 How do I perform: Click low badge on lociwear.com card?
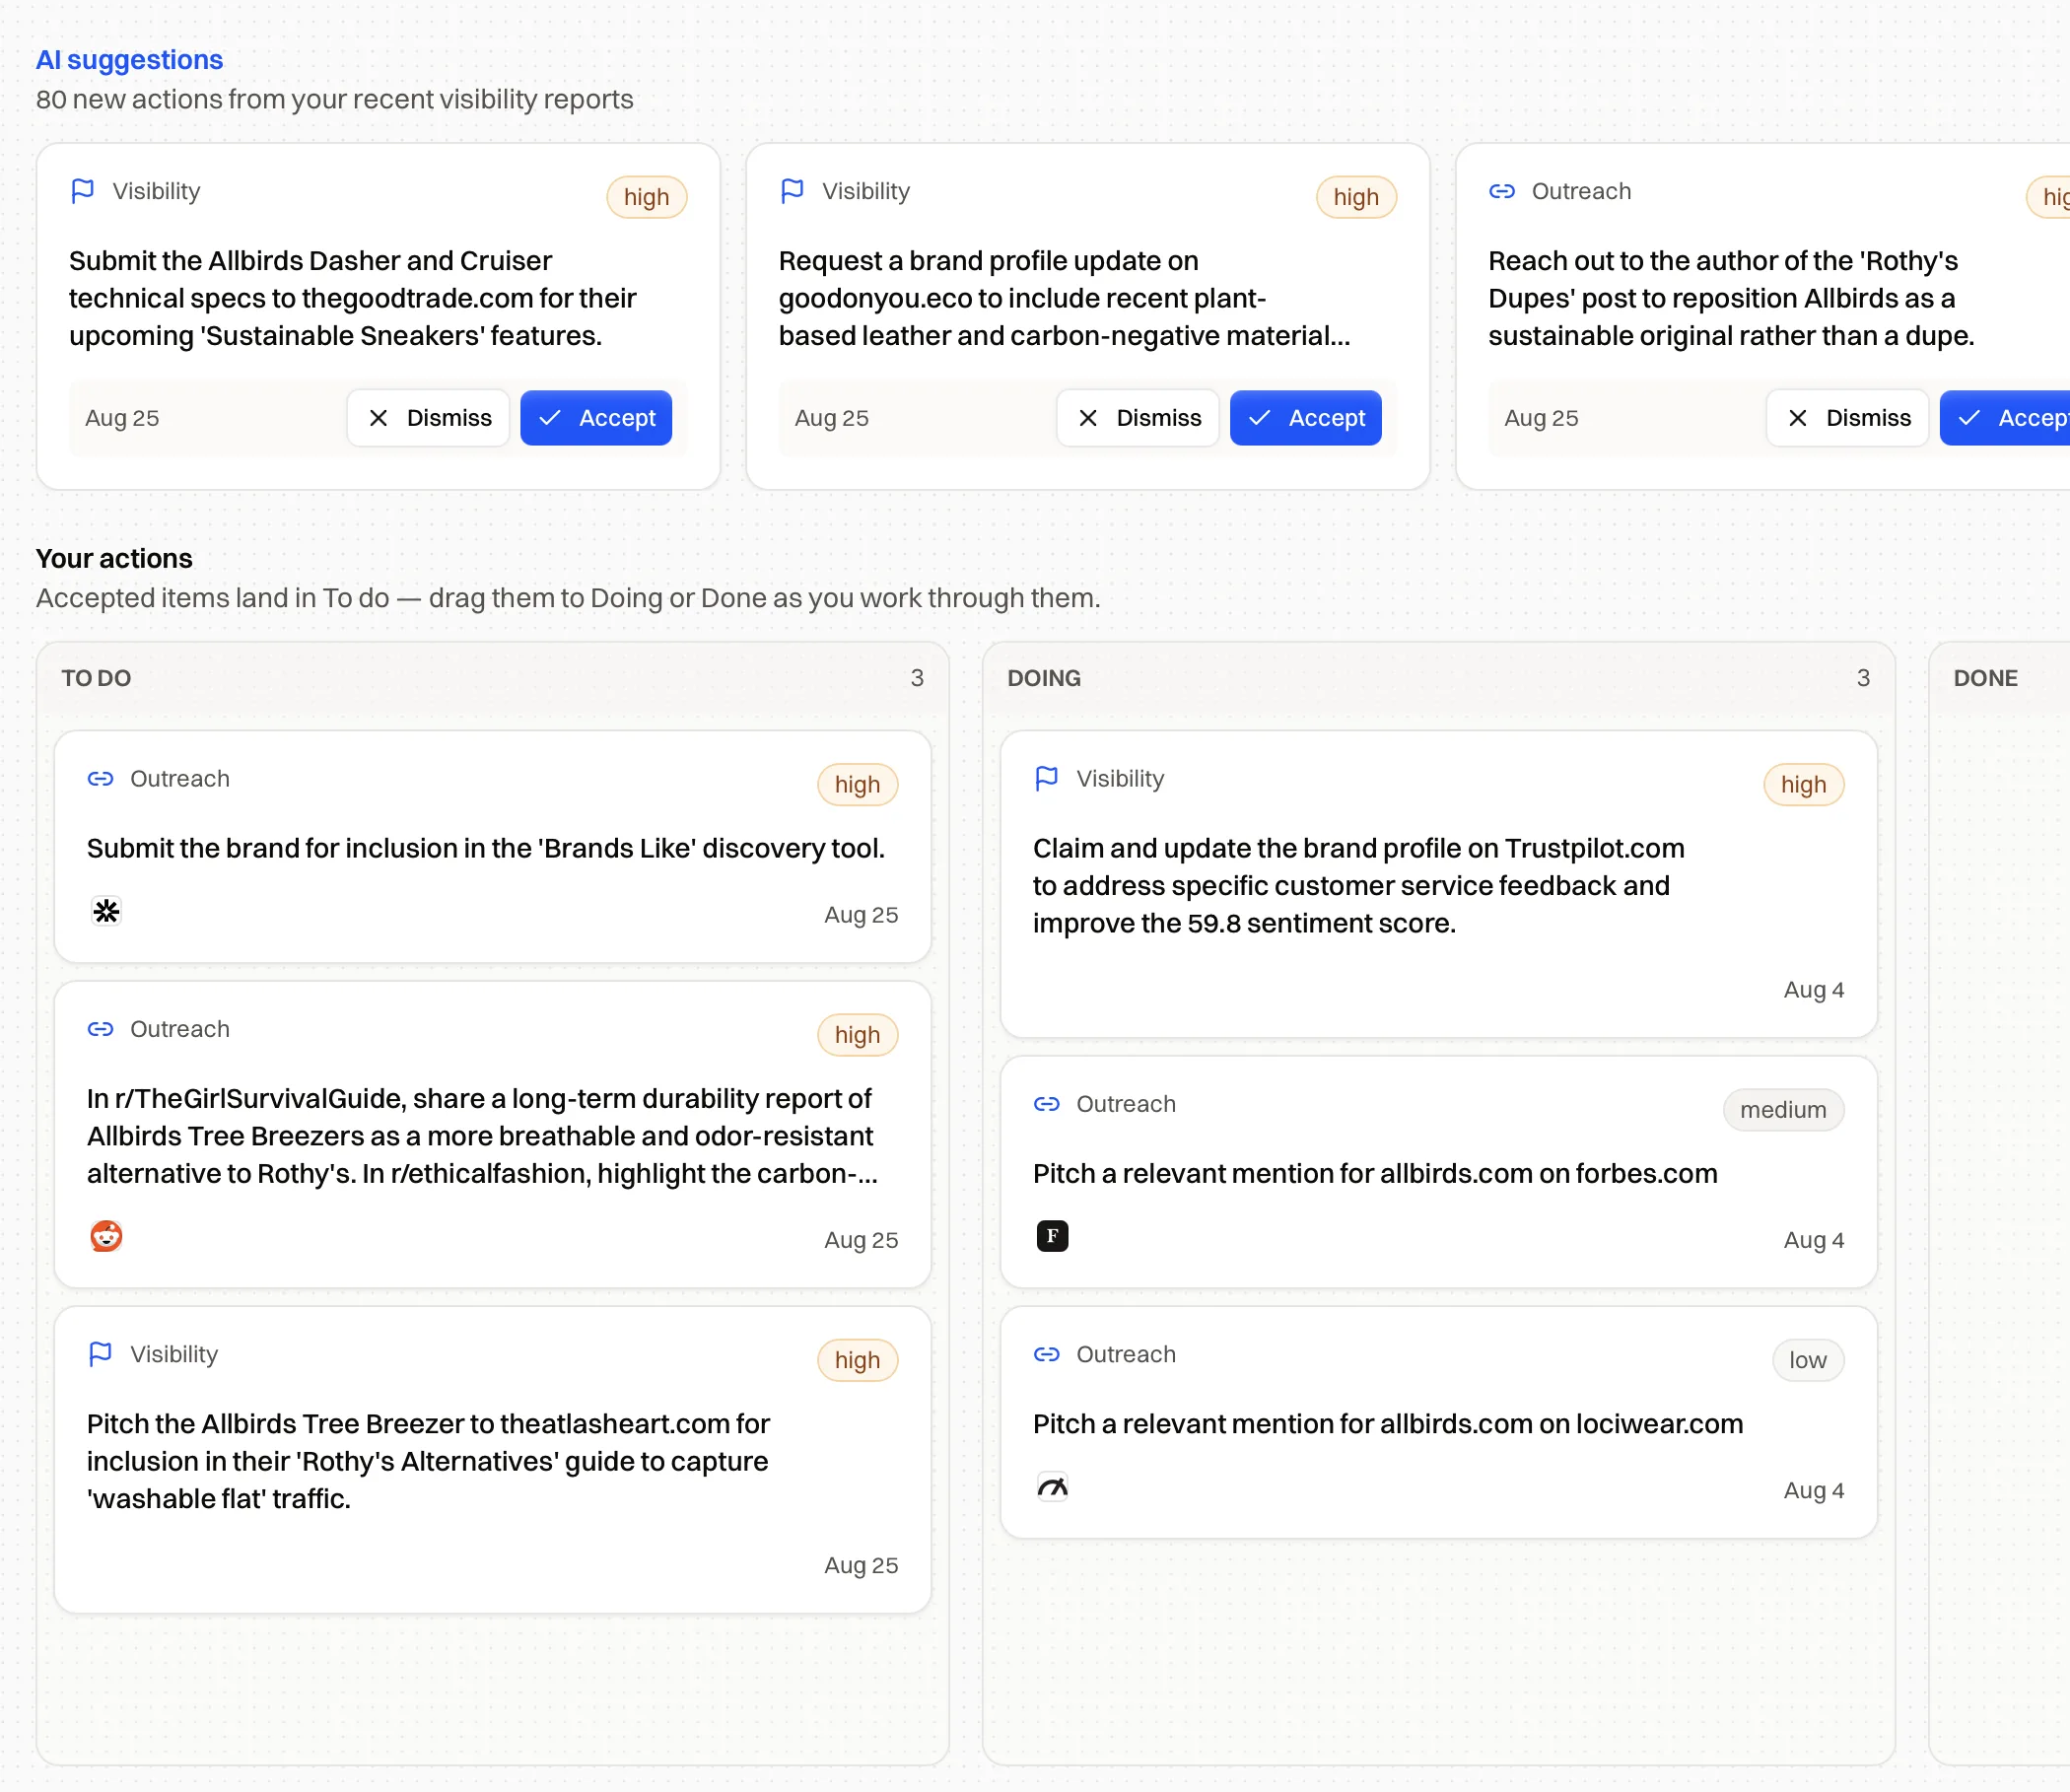click(1808, 1360)
